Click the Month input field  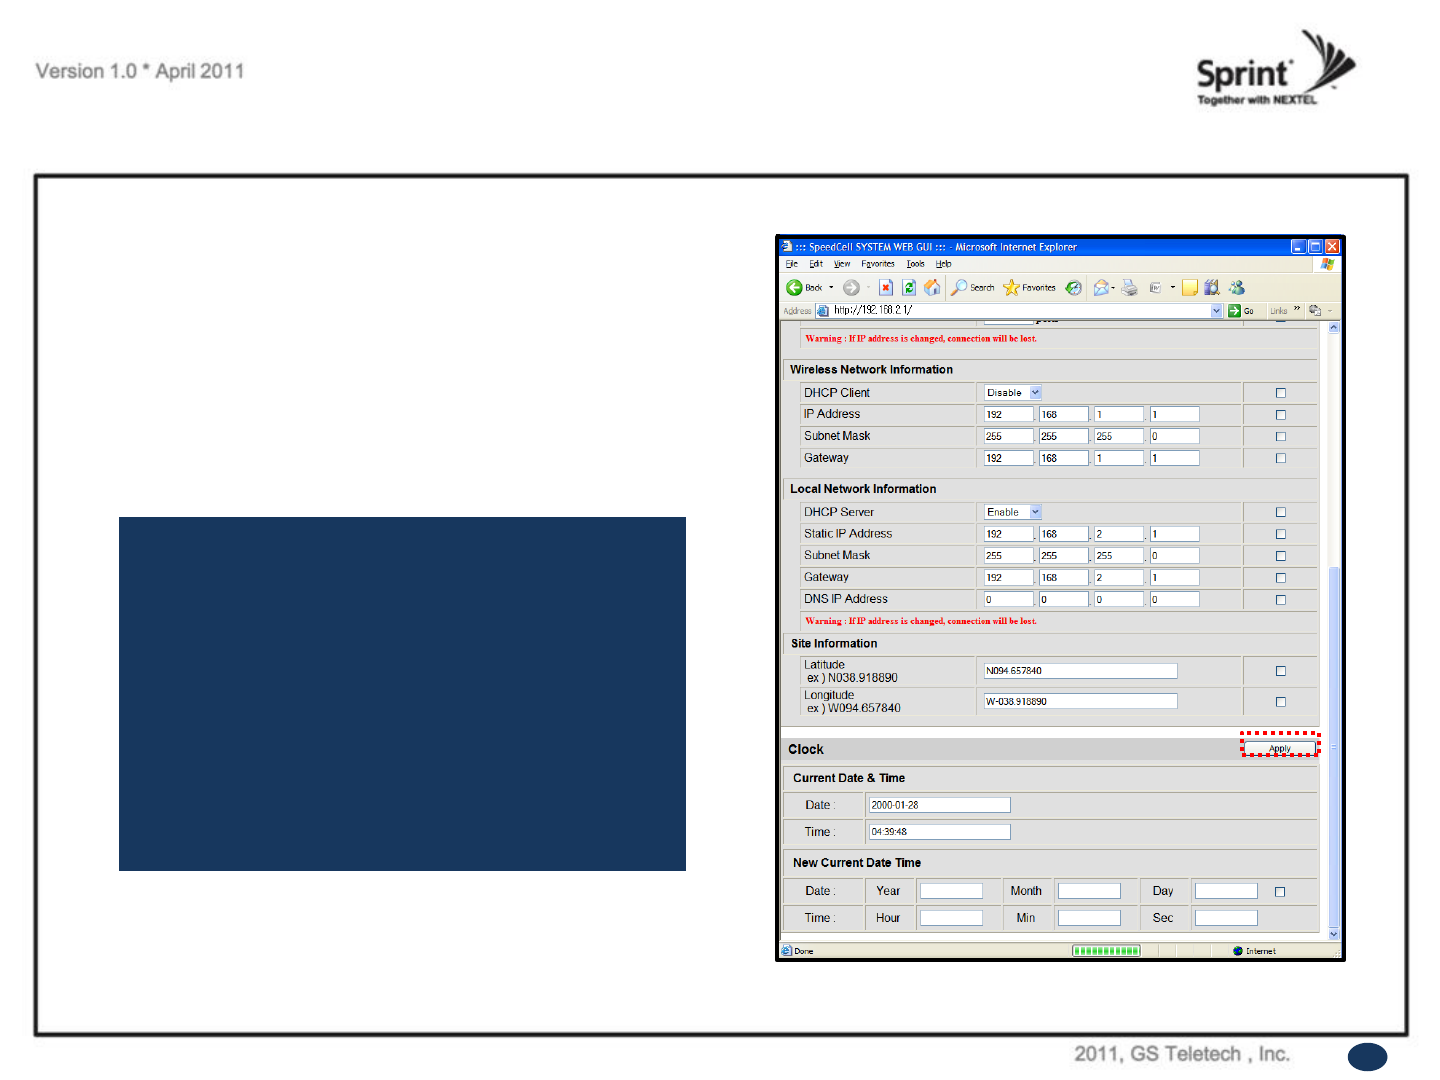click(1089, 891)
